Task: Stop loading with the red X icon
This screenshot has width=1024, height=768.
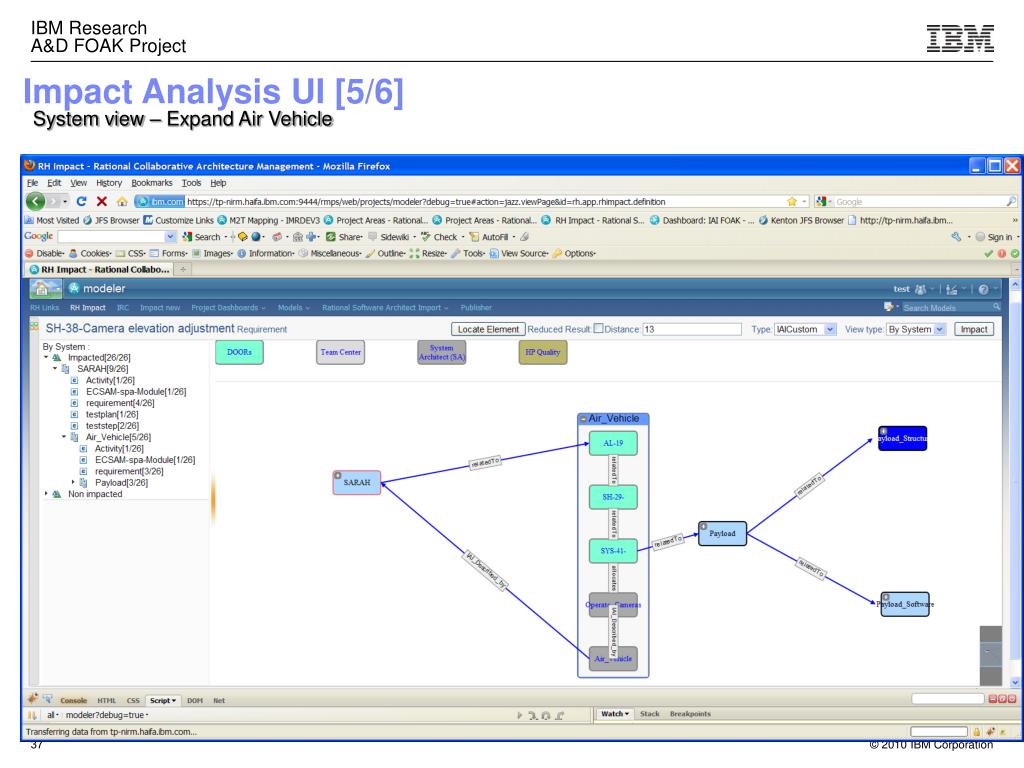Action: point(102,202)
